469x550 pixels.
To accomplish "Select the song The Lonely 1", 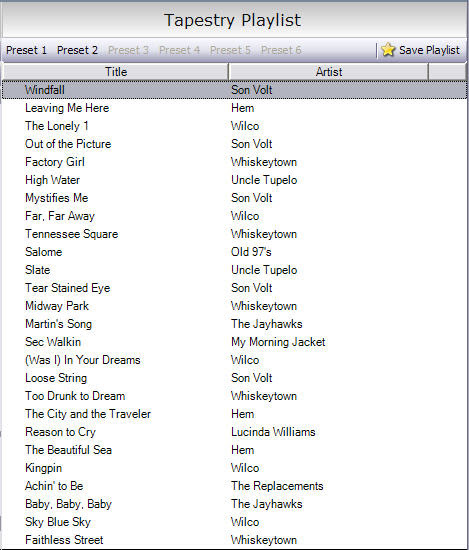I will tap(57, 126).
